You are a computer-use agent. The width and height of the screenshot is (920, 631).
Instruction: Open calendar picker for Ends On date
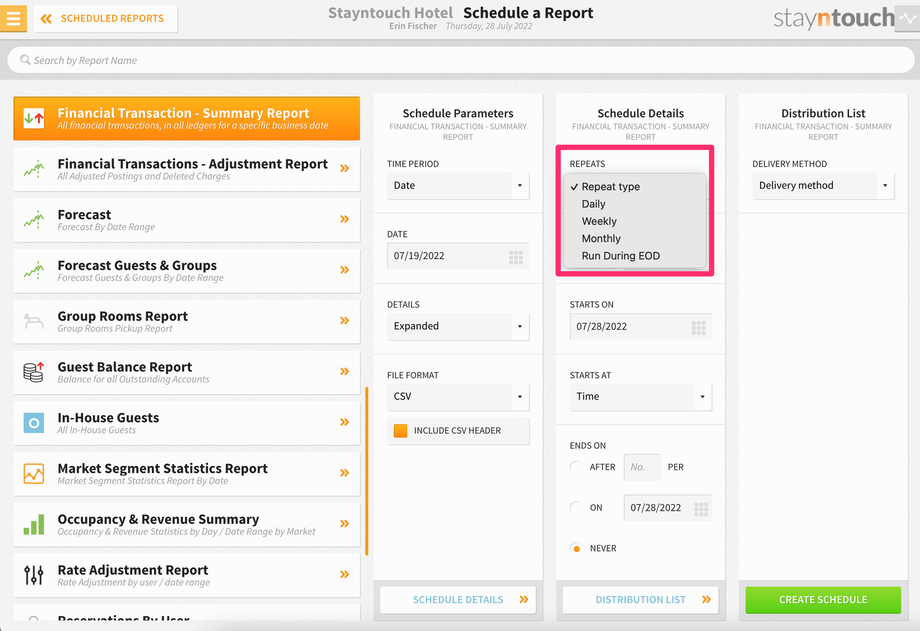coord(701,509)
